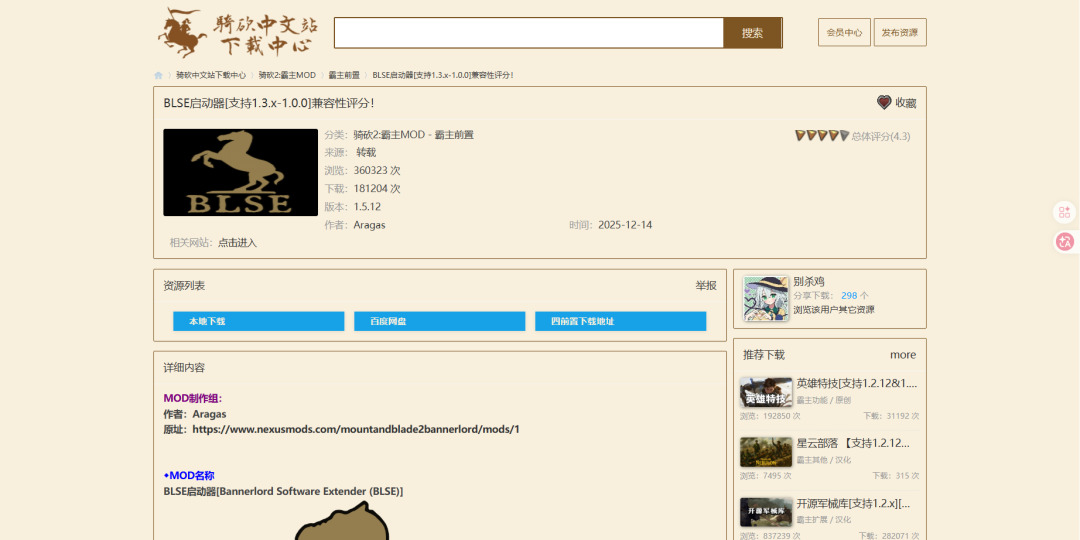Click the BLSE horse logo image
Viewport: 1080px width, 540px height.
pyautogui.click(x=240, y=172)
